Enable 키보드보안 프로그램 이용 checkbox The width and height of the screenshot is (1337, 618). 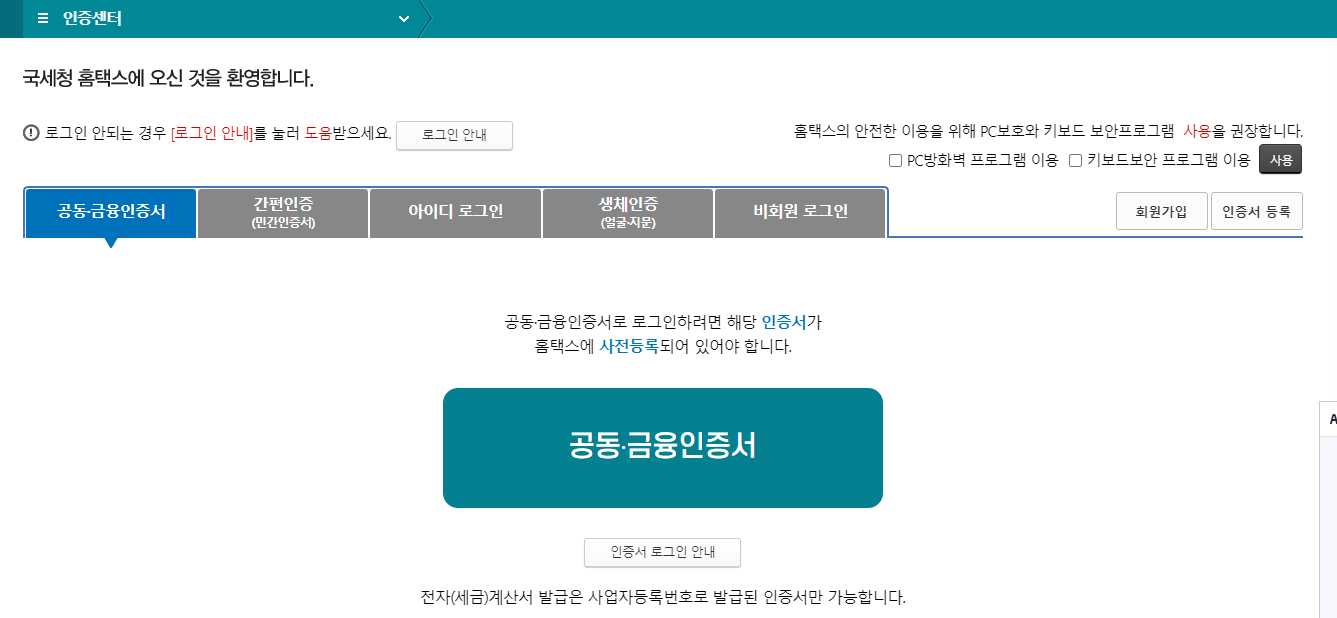1075,160
